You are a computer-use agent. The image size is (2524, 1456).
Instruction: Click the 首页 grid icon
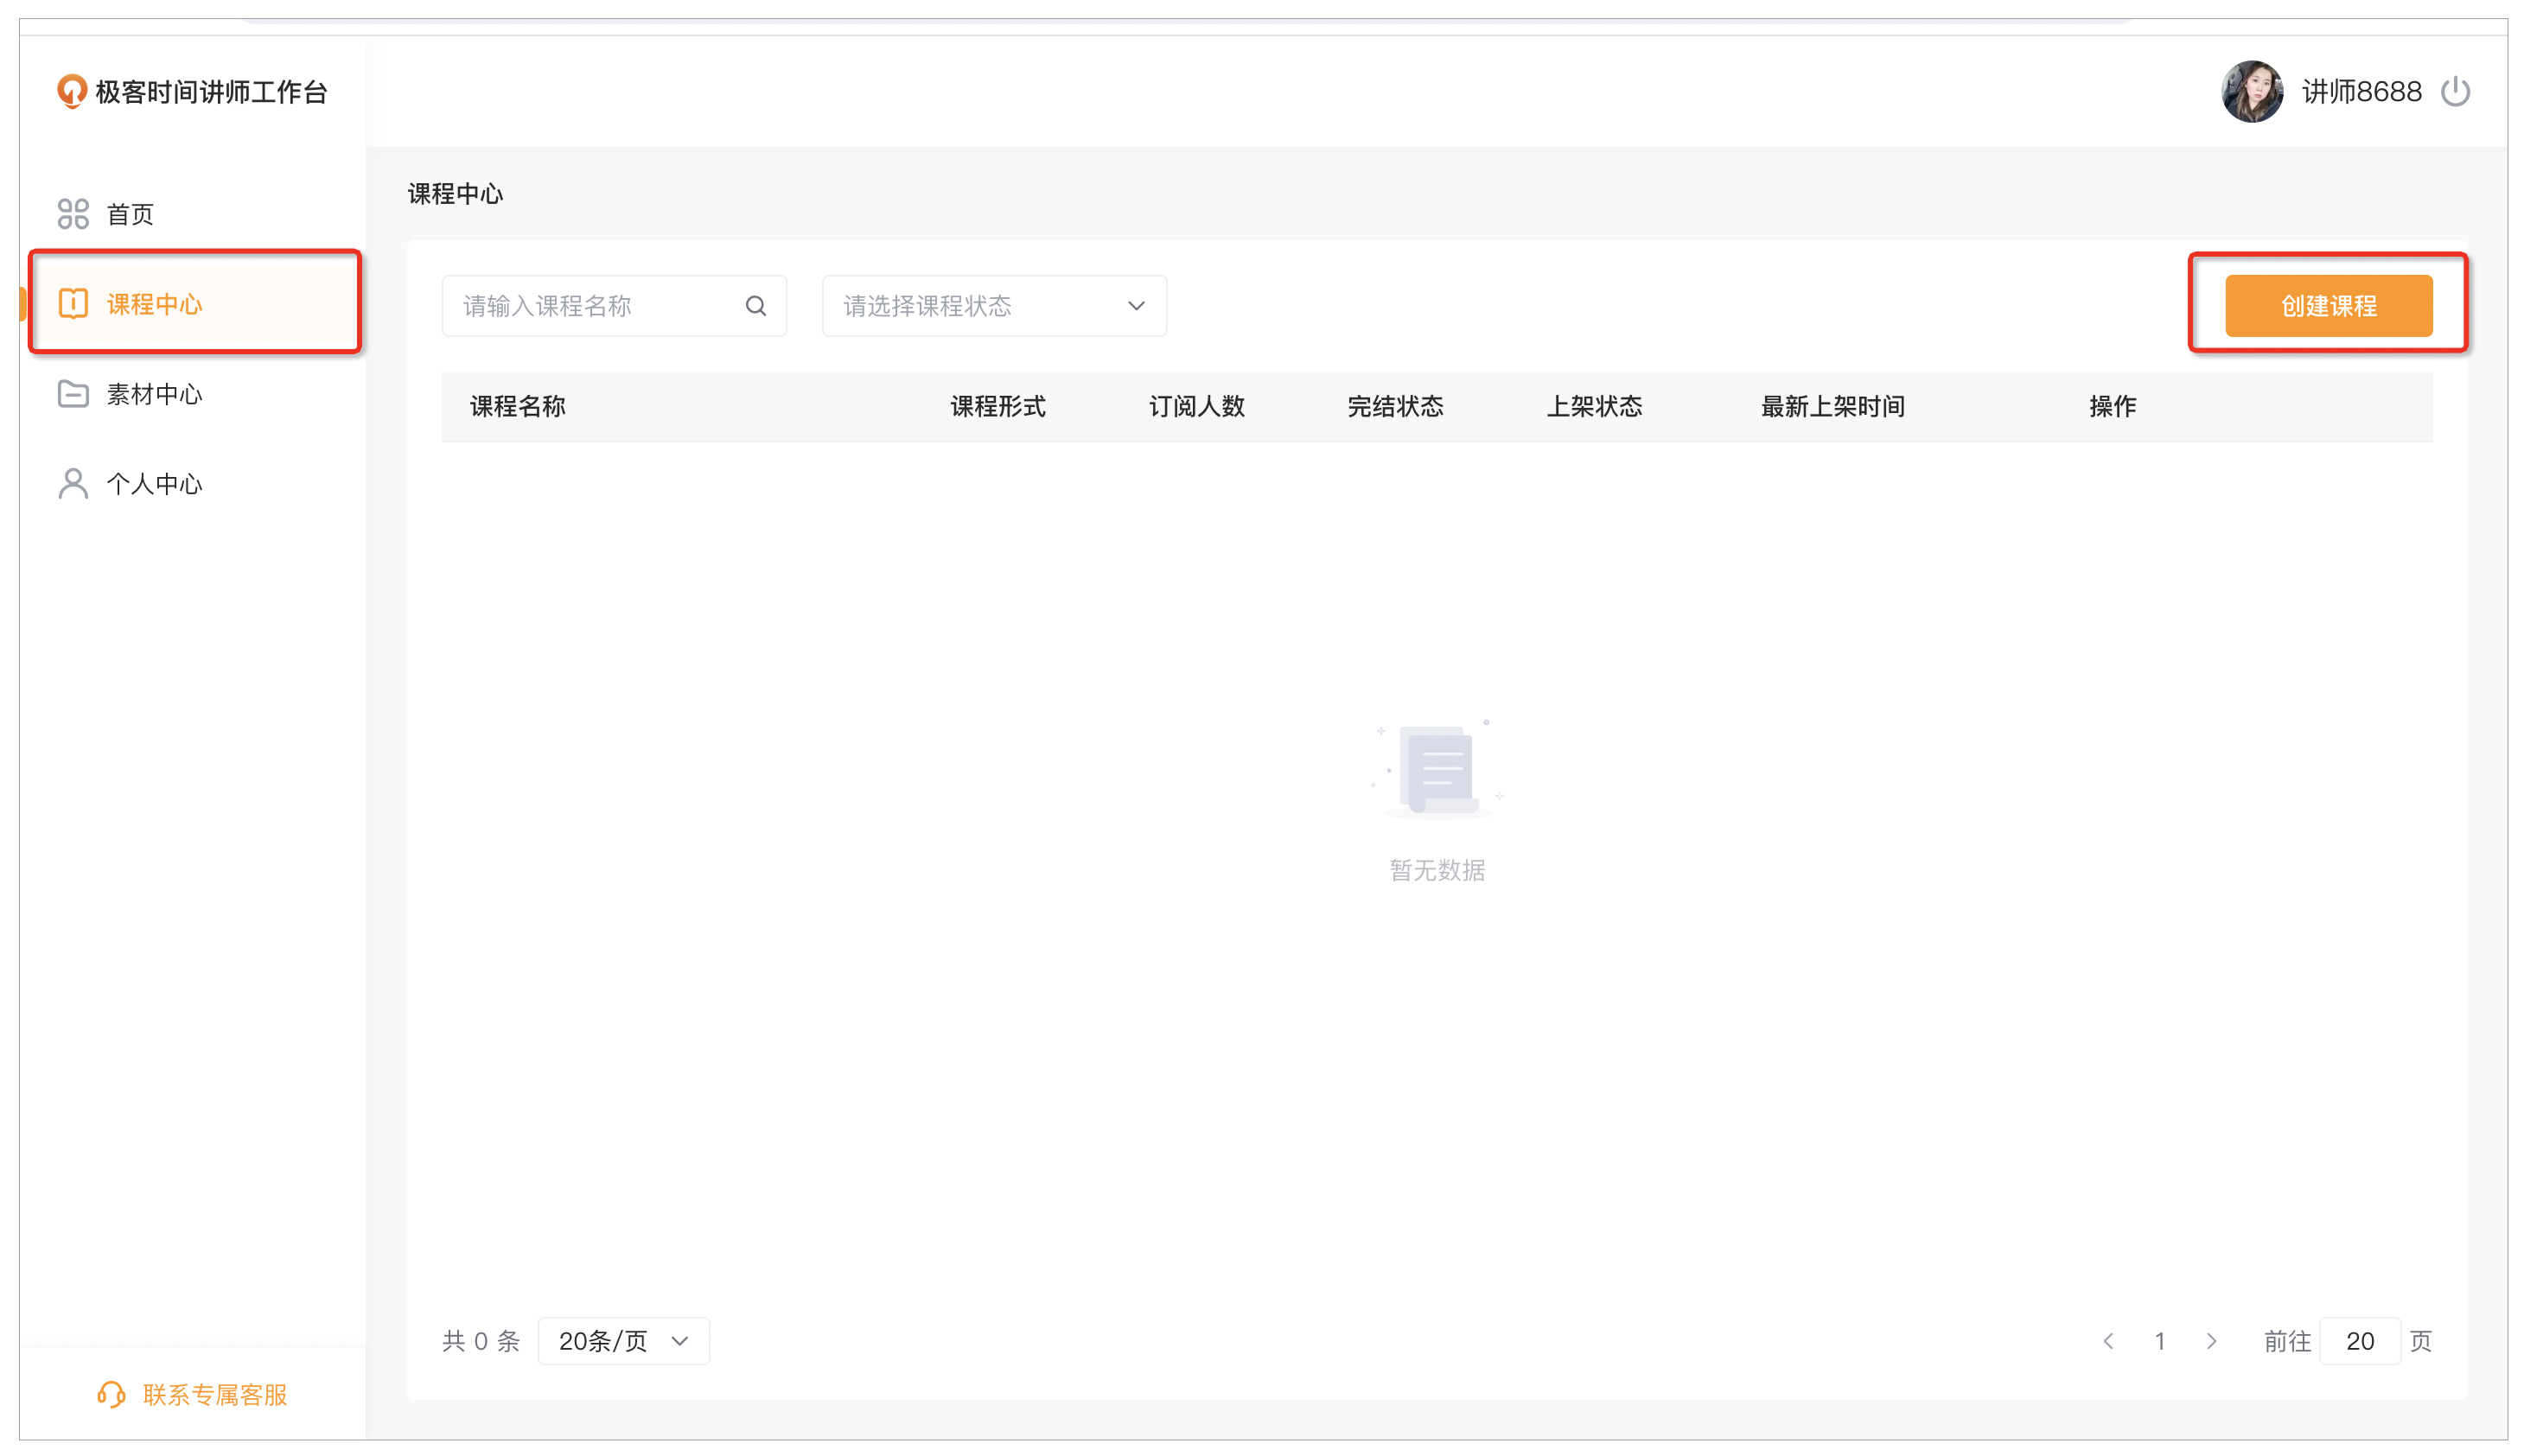73,214
